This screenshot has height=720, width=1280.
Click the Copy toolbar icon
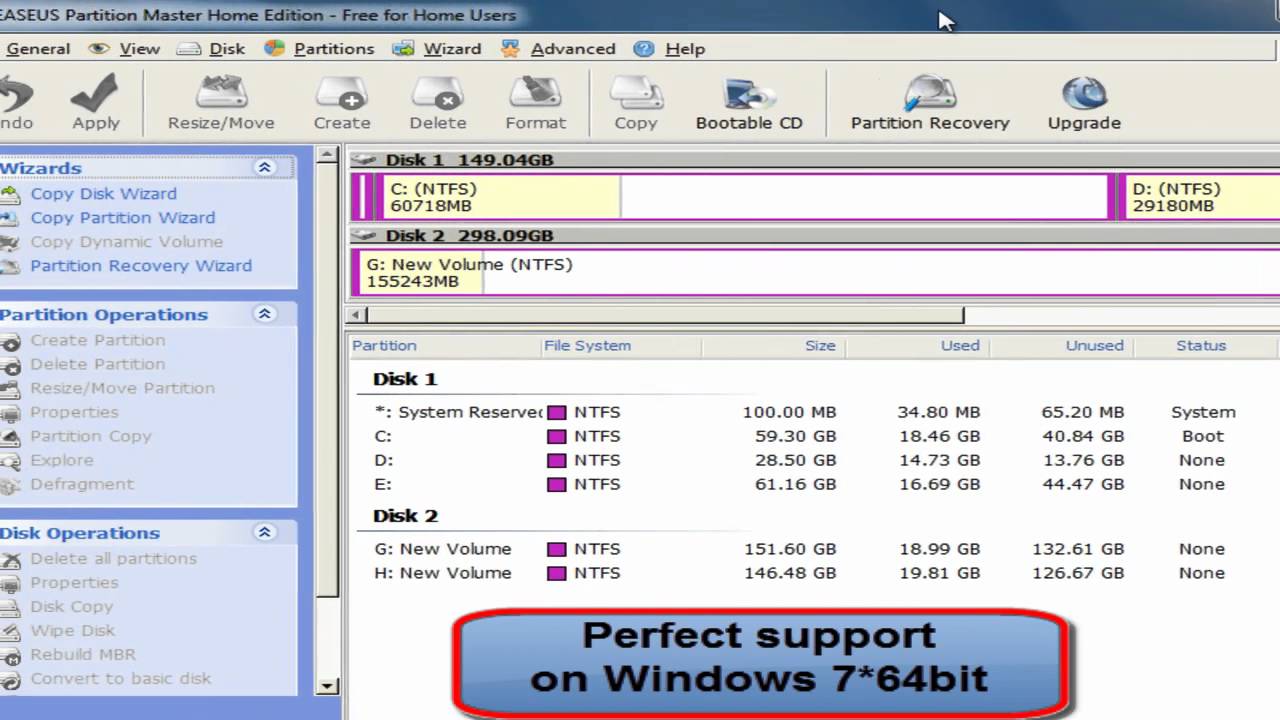point(636,103)
